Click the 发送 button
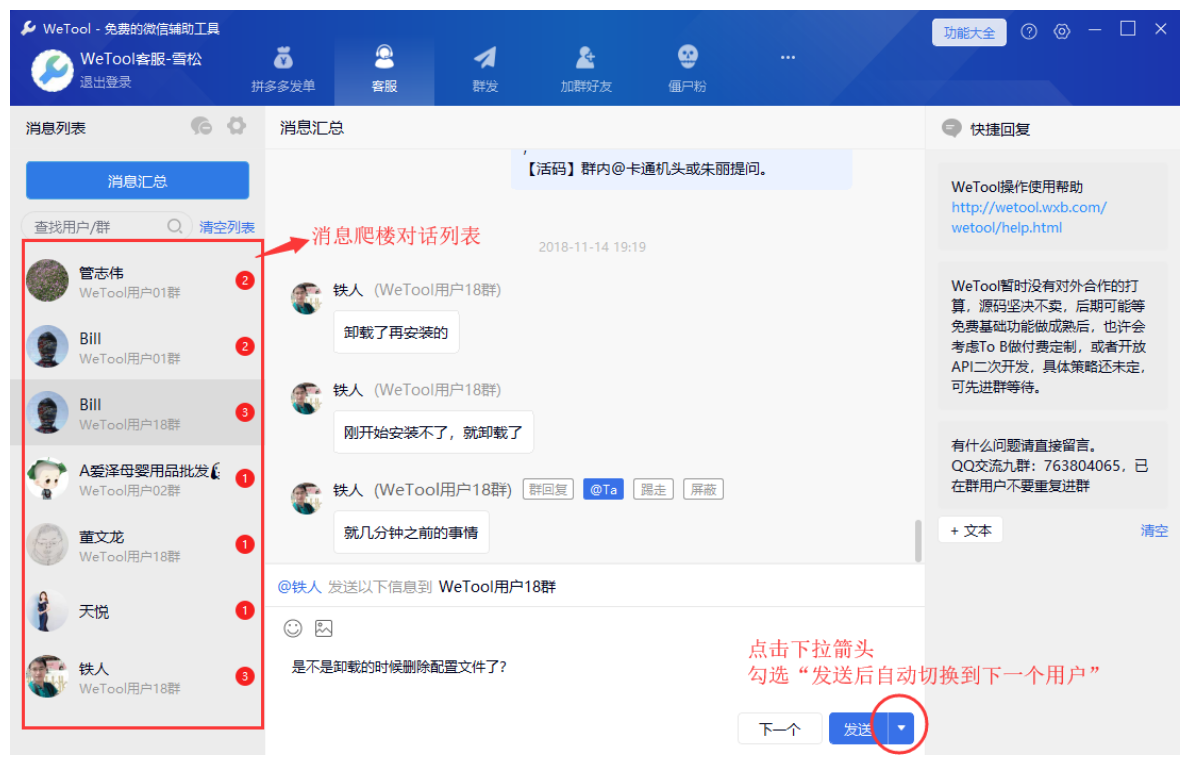The height and width of the screenshot is (759, 1204). point(858,729)
